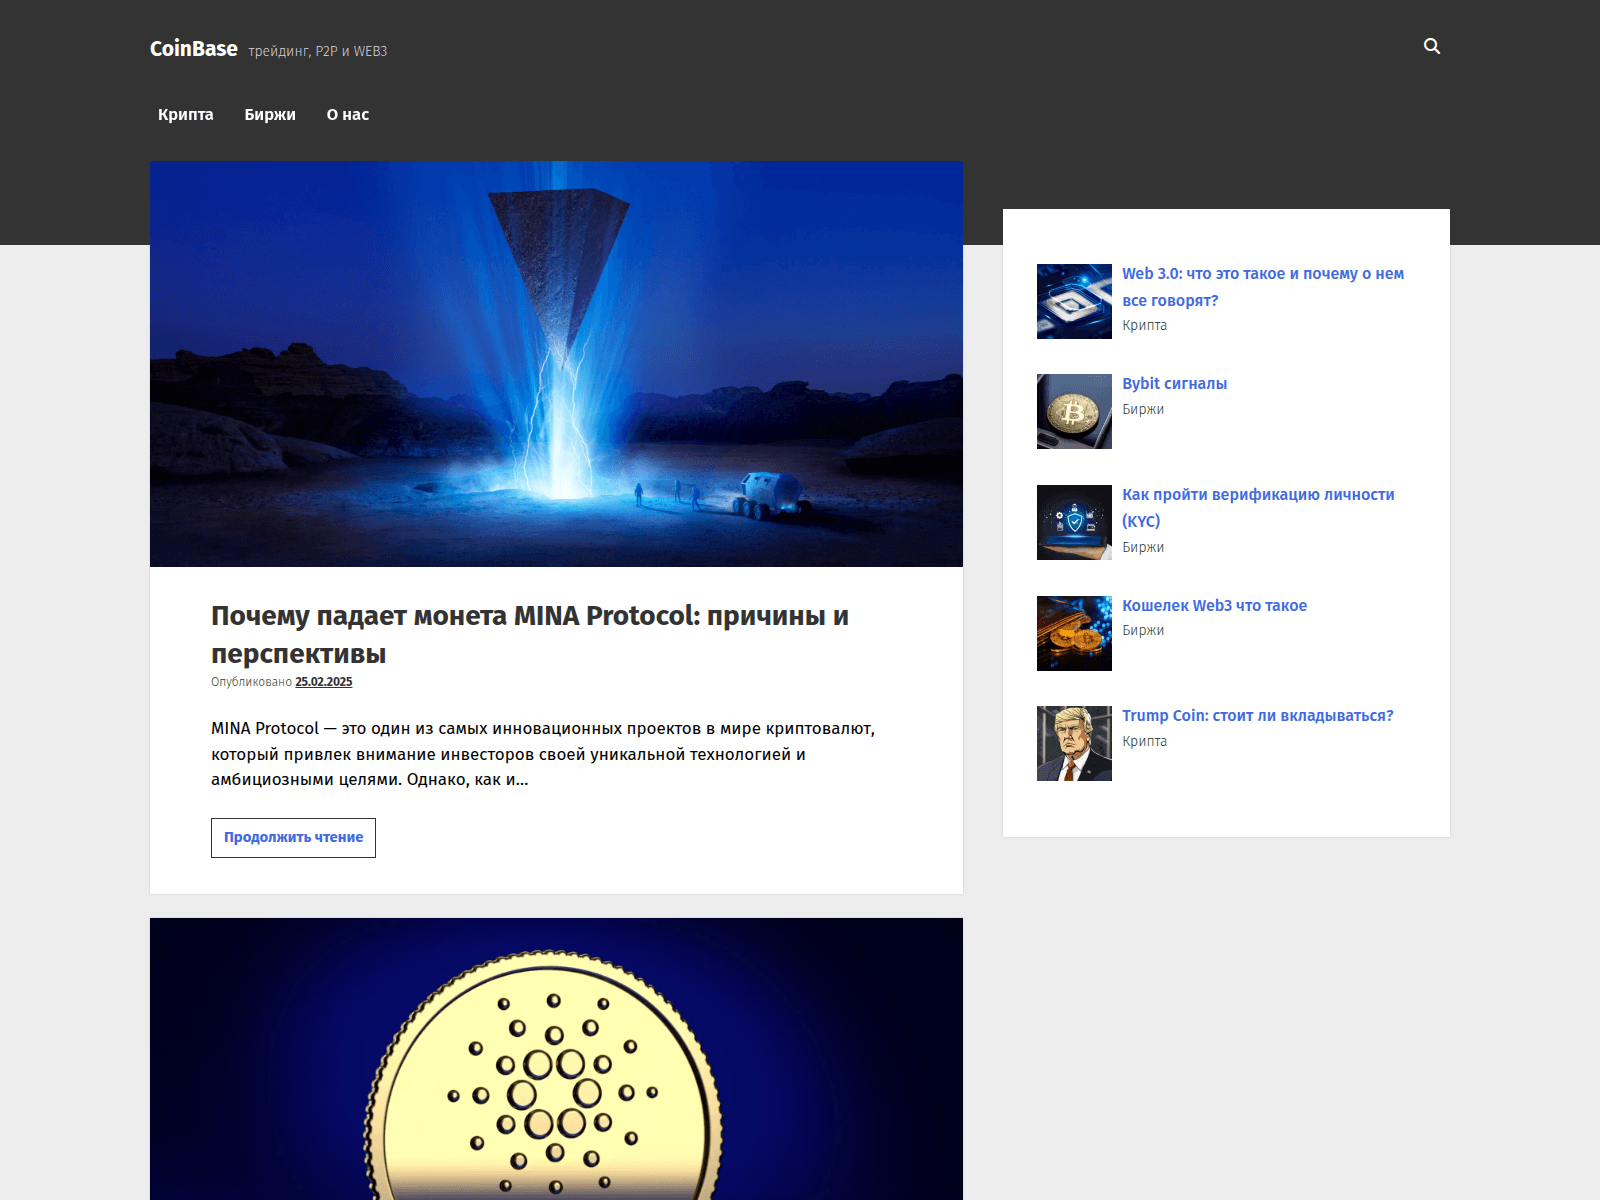Select Биржи category under KYC article
The image size is (1600, 1200).
coord(1143,547)
